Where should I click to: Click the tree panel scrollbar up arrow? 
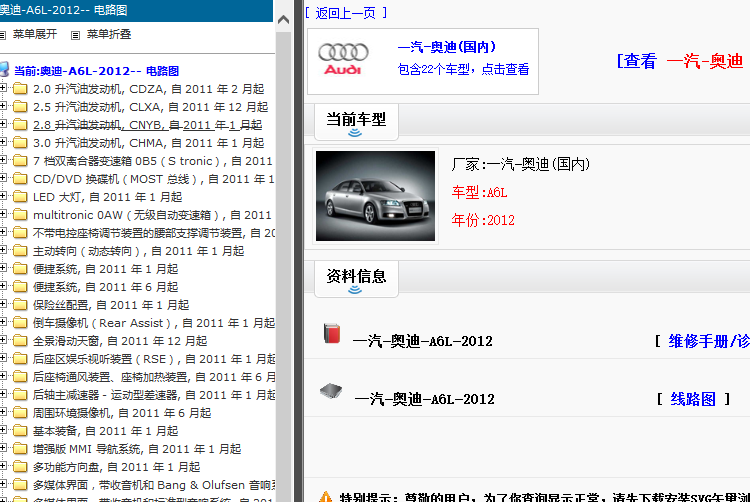coord(284,20)
